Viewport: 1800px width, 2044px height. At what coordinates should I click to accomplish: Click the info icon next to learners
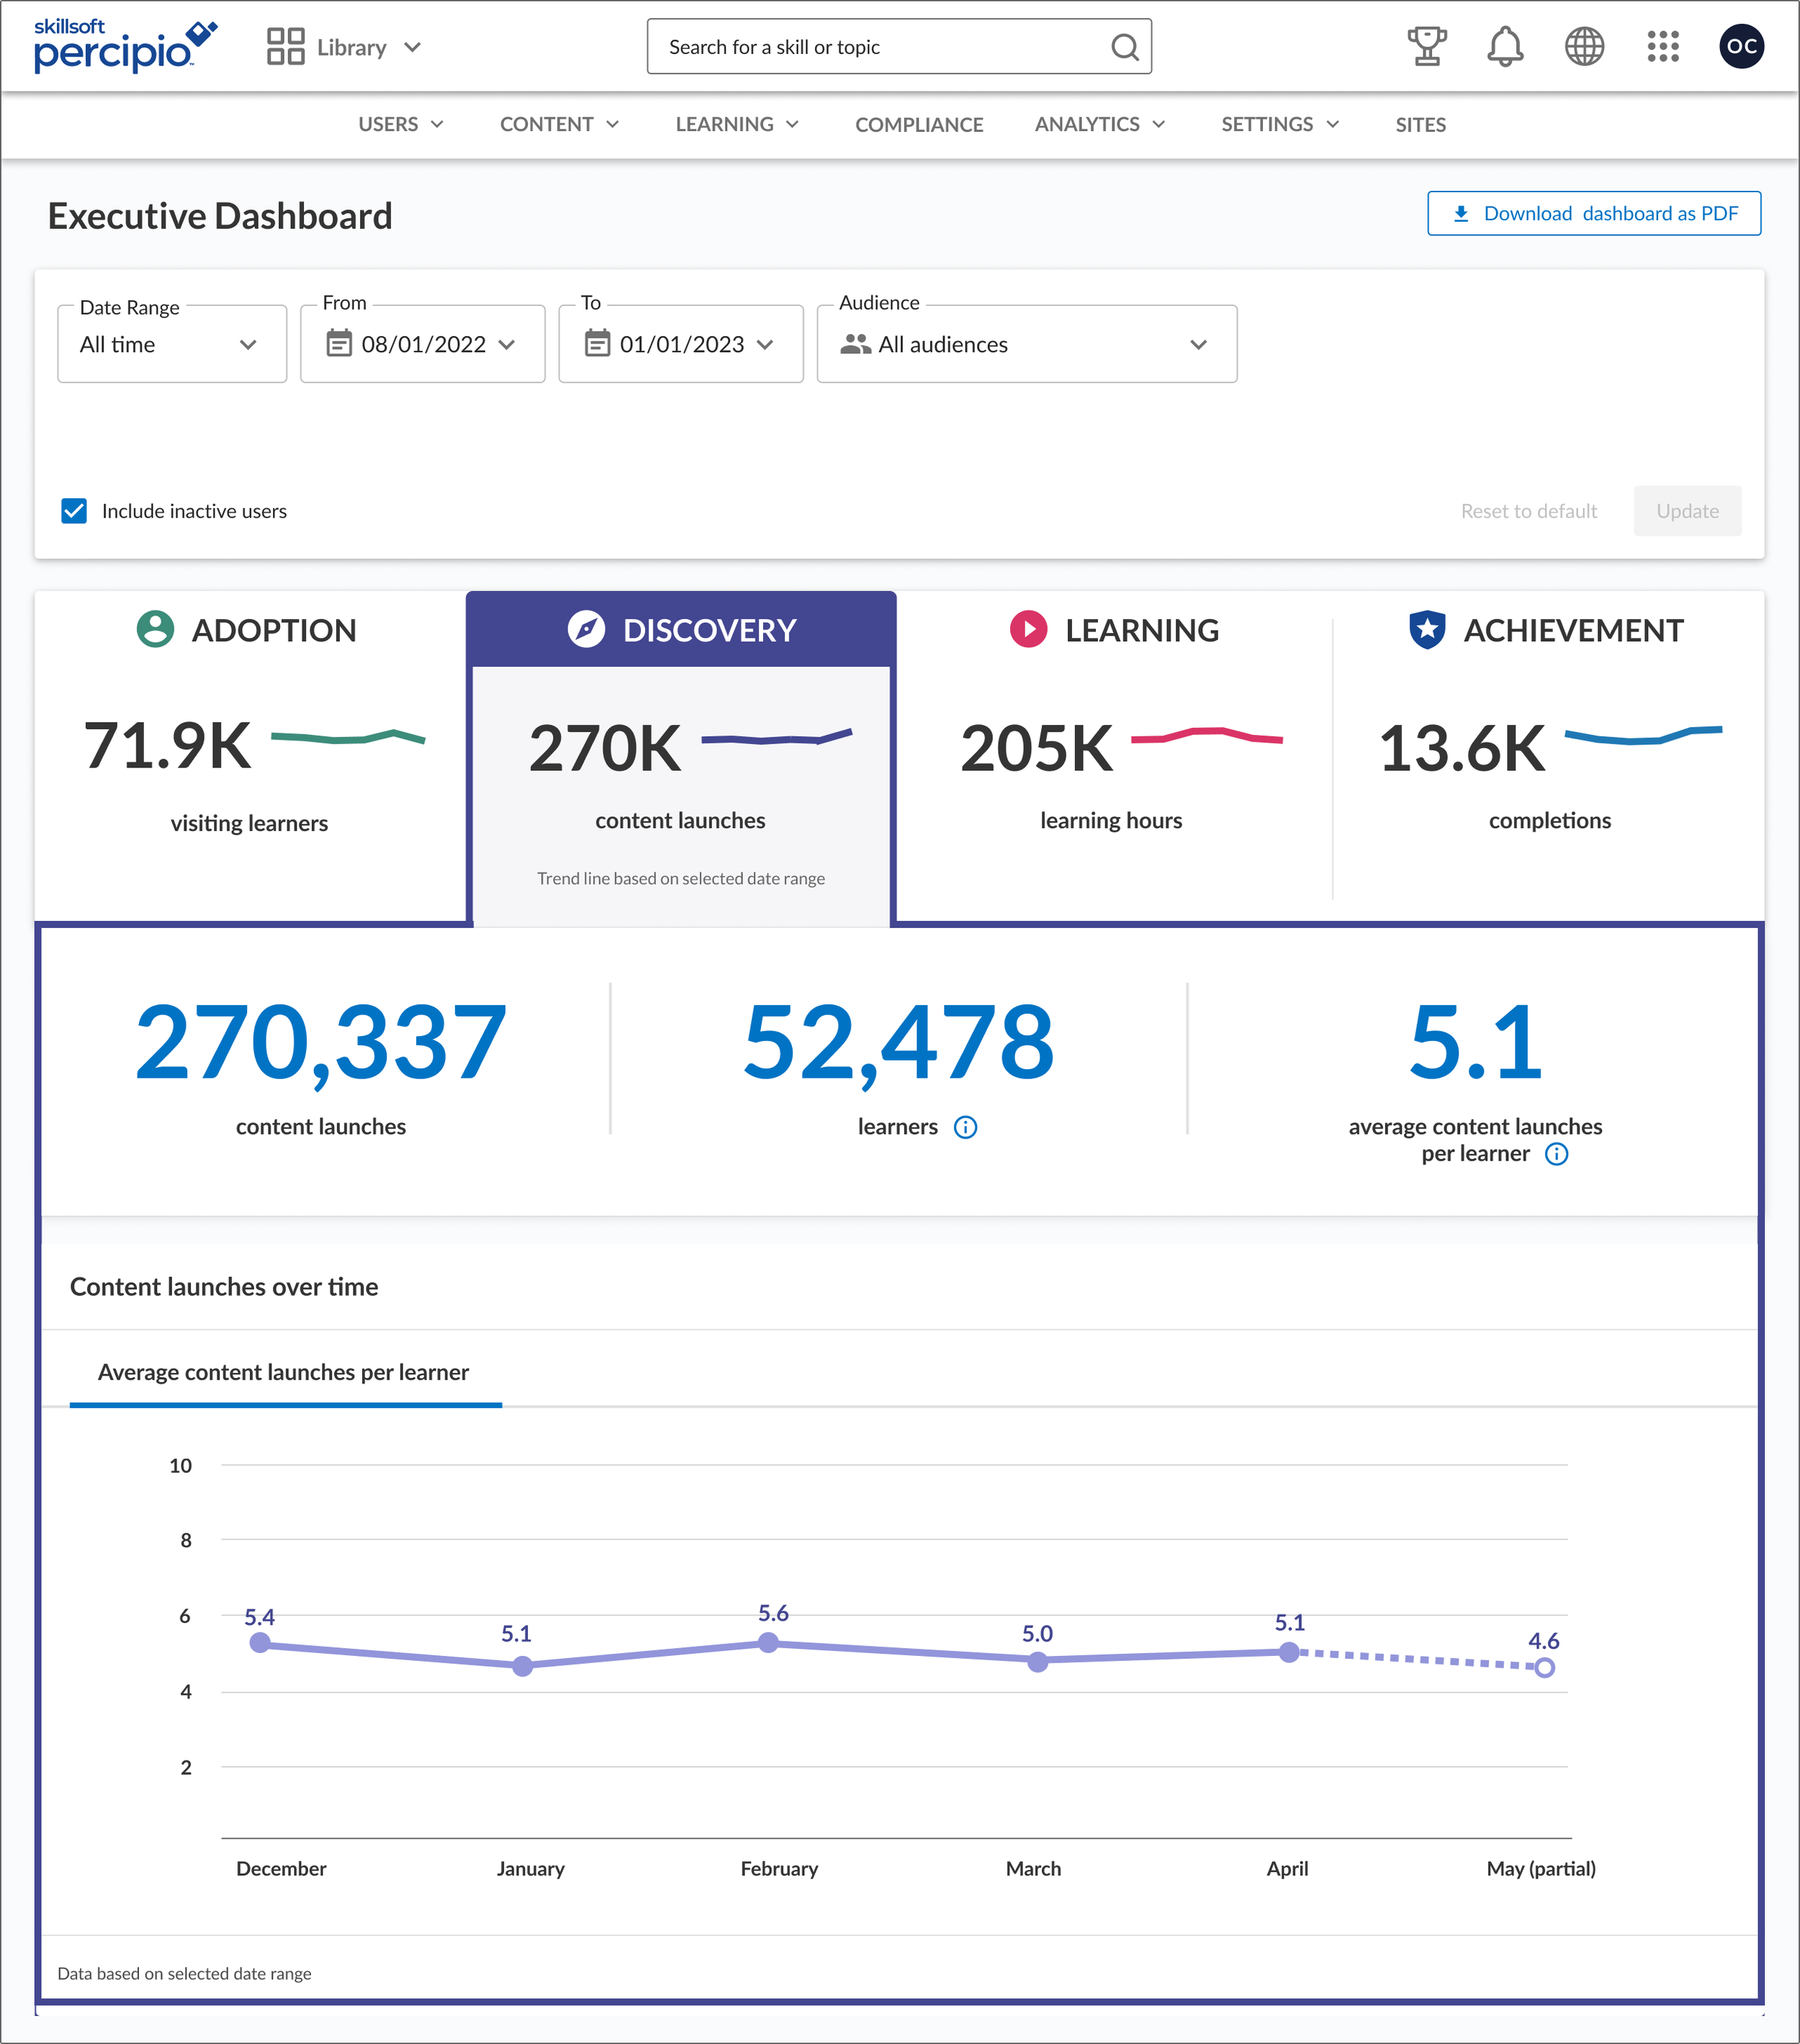pos(965,1127)
